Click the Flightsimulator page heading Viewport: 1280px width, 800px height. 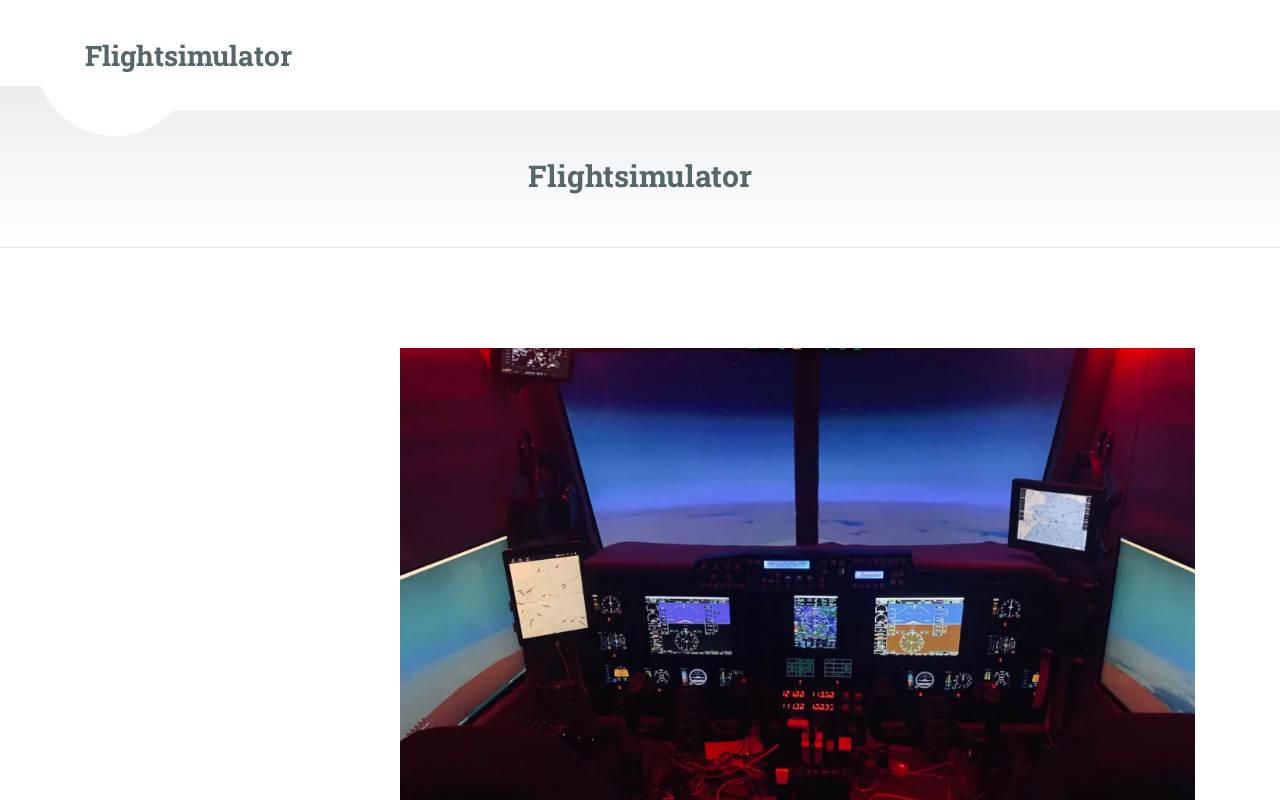pyautogui.click(x=640, y=176)
